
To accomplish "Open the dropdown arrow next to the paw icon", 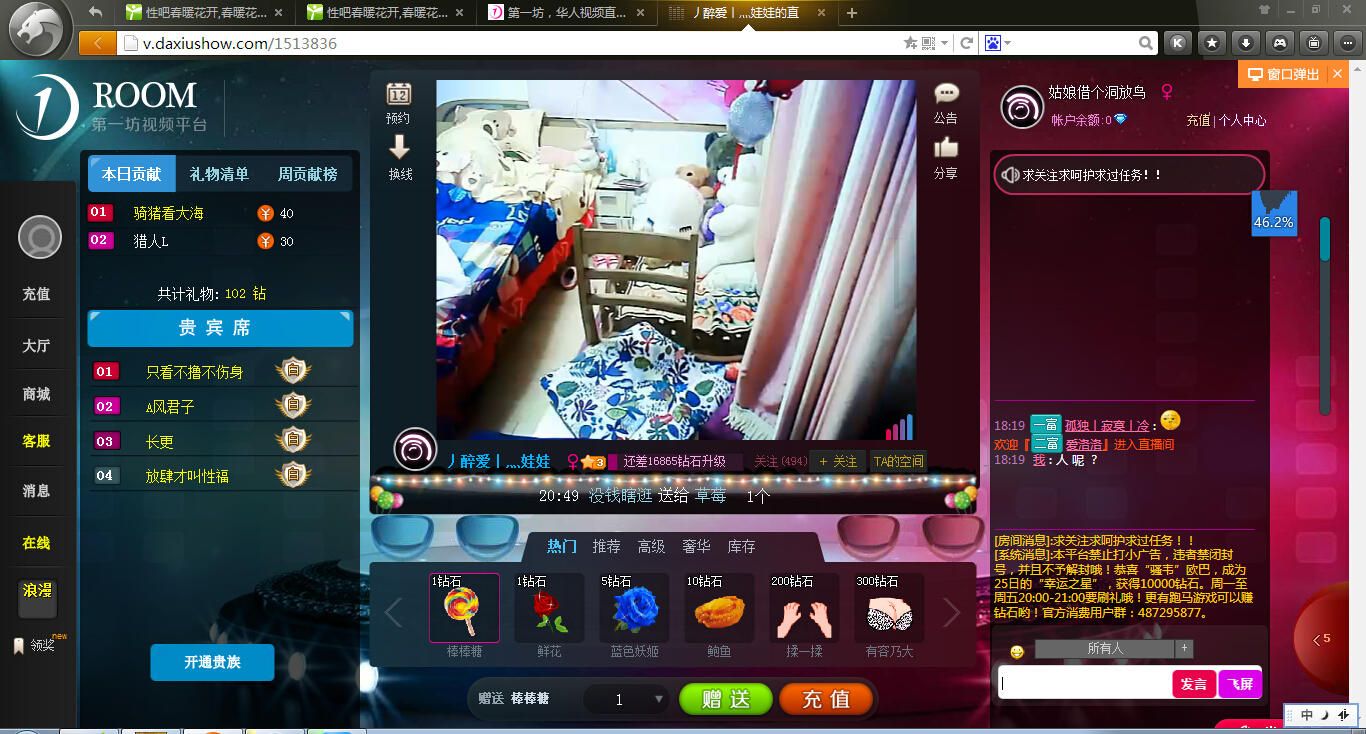I will (x=1008, y=43).
